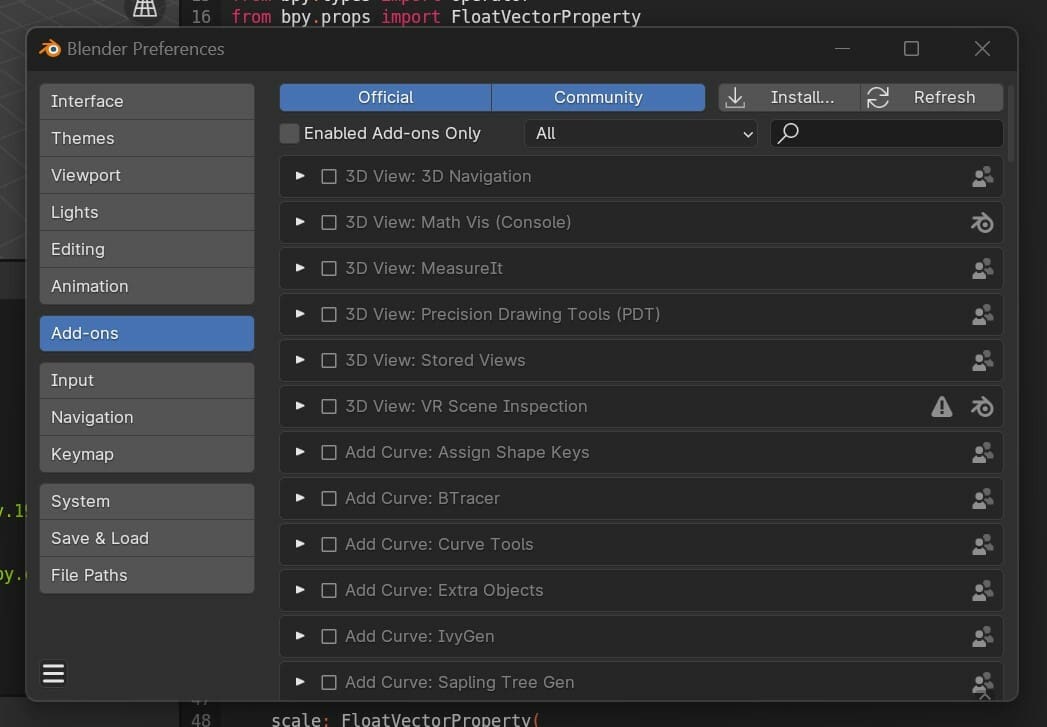Image resolution: width=1047 pixels, height=727 pixels.
Task: Expand VR Scene Inspection details
Action: pyautogui.click(x=300, y=406)
